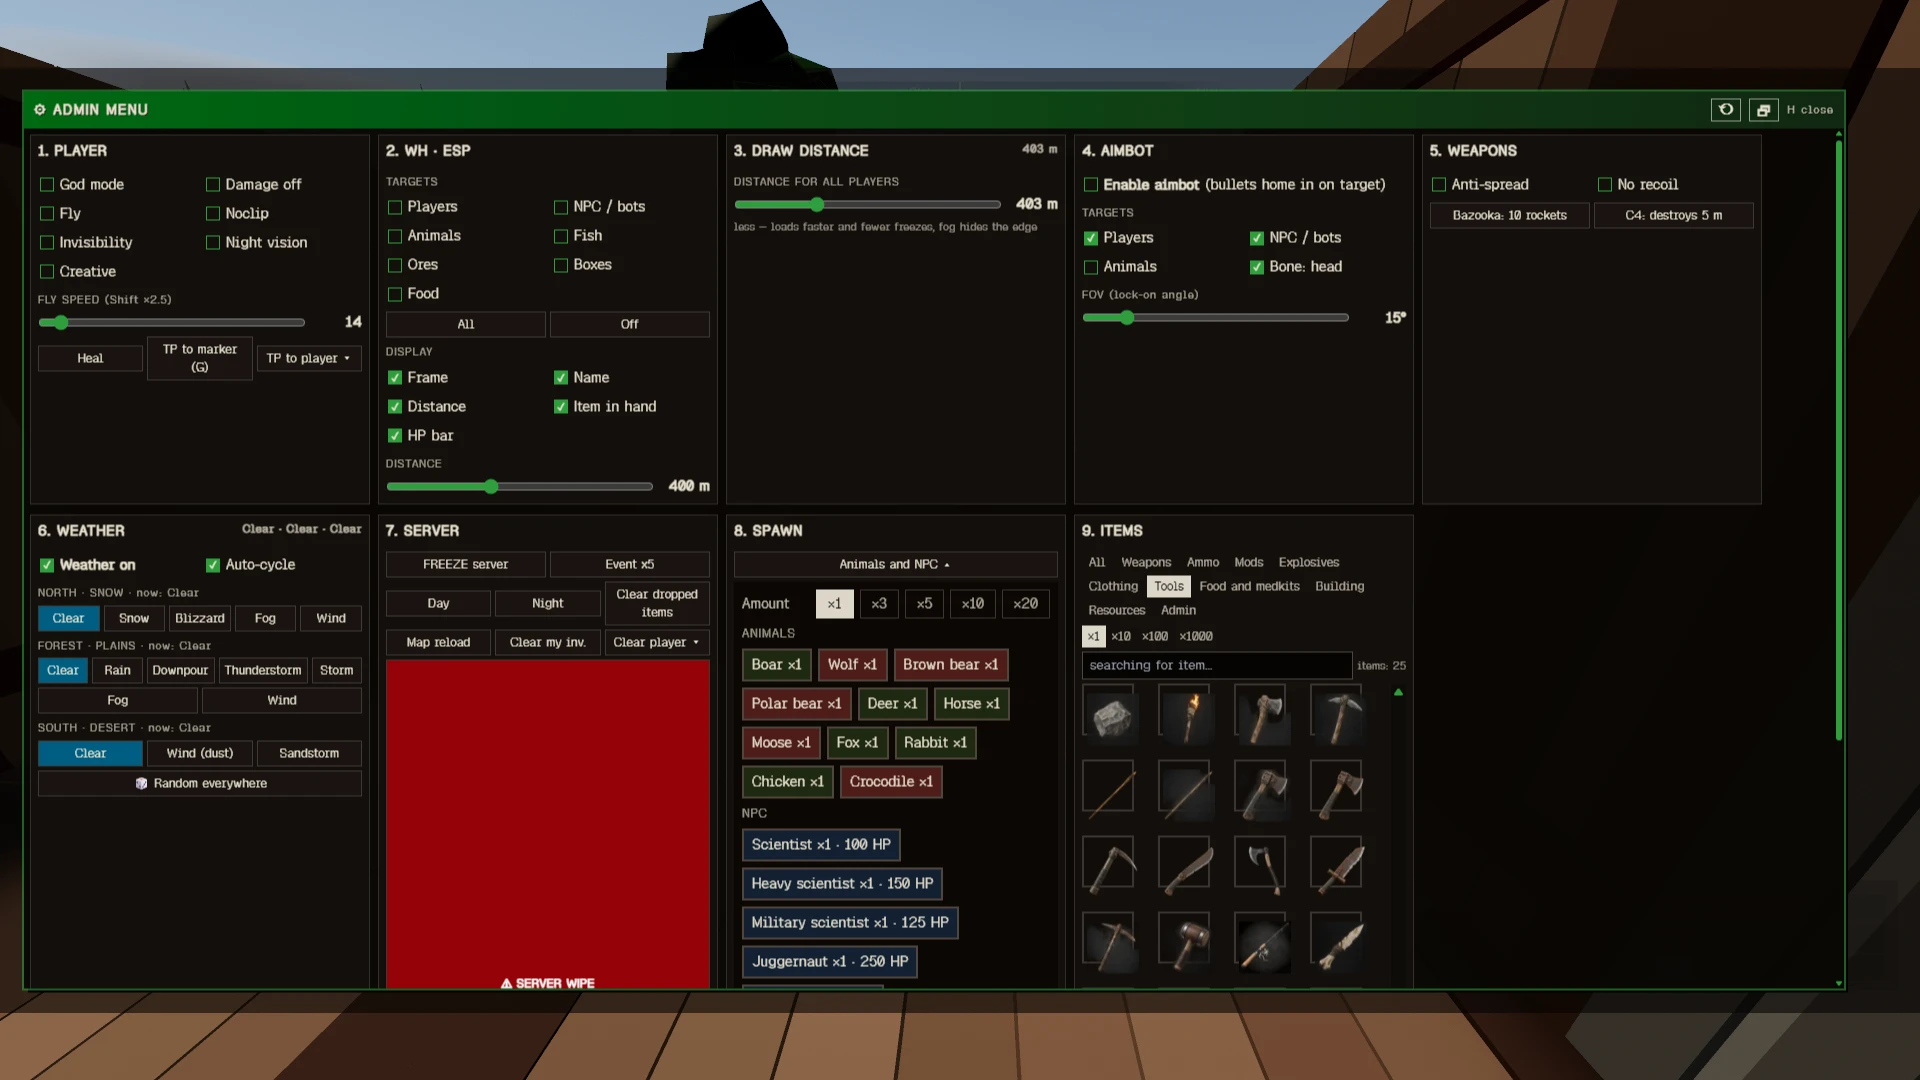Click Clear dropped items button
The height and width of the screenshot is (1080, 1920).
pyautogui.click(x=656, y=603)
